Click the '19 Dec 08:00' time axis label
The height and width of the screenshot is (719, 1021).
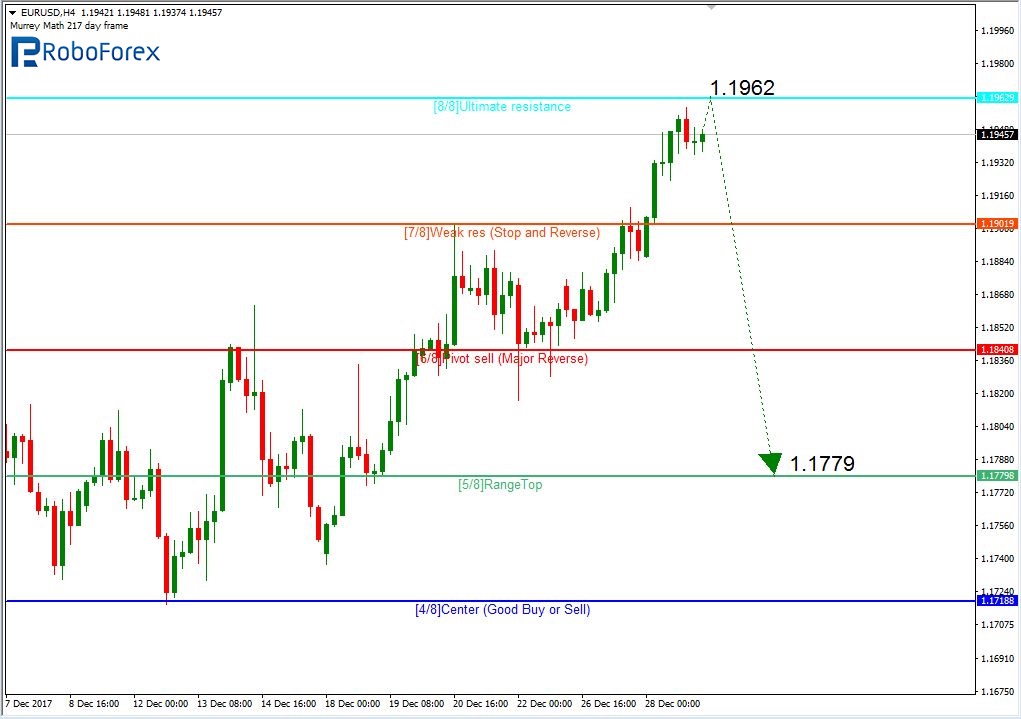pyautogui.click(x=417, y=704)
